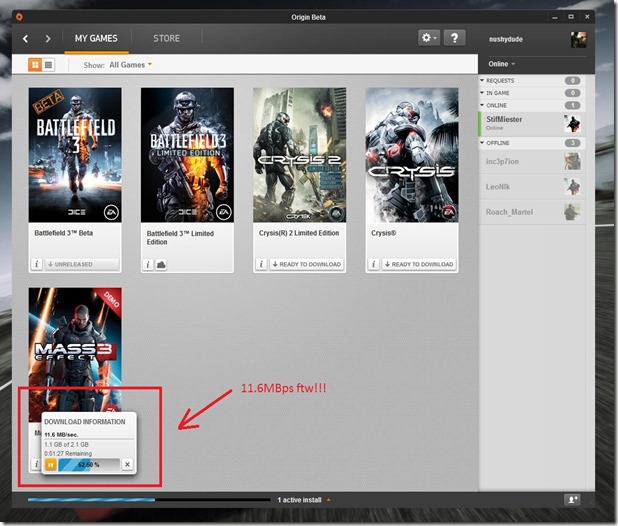Image resolution: width=618 pixels, height=526 pixels.
Task: Click READY TO DOWNLOAD for Crysis 2
Action: click(307, 264)
